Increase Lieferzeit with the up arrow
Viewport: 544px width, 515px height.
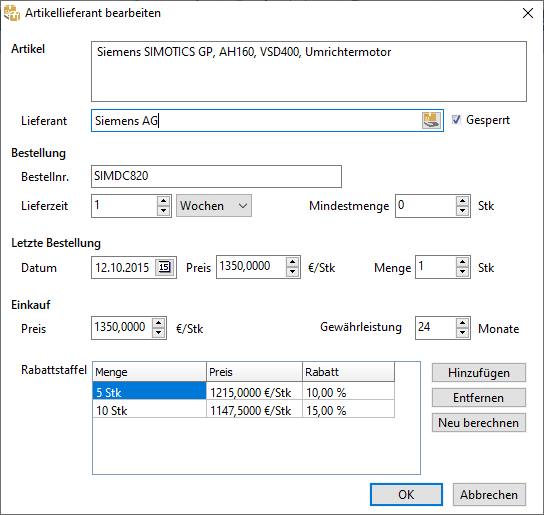[163, 201]
